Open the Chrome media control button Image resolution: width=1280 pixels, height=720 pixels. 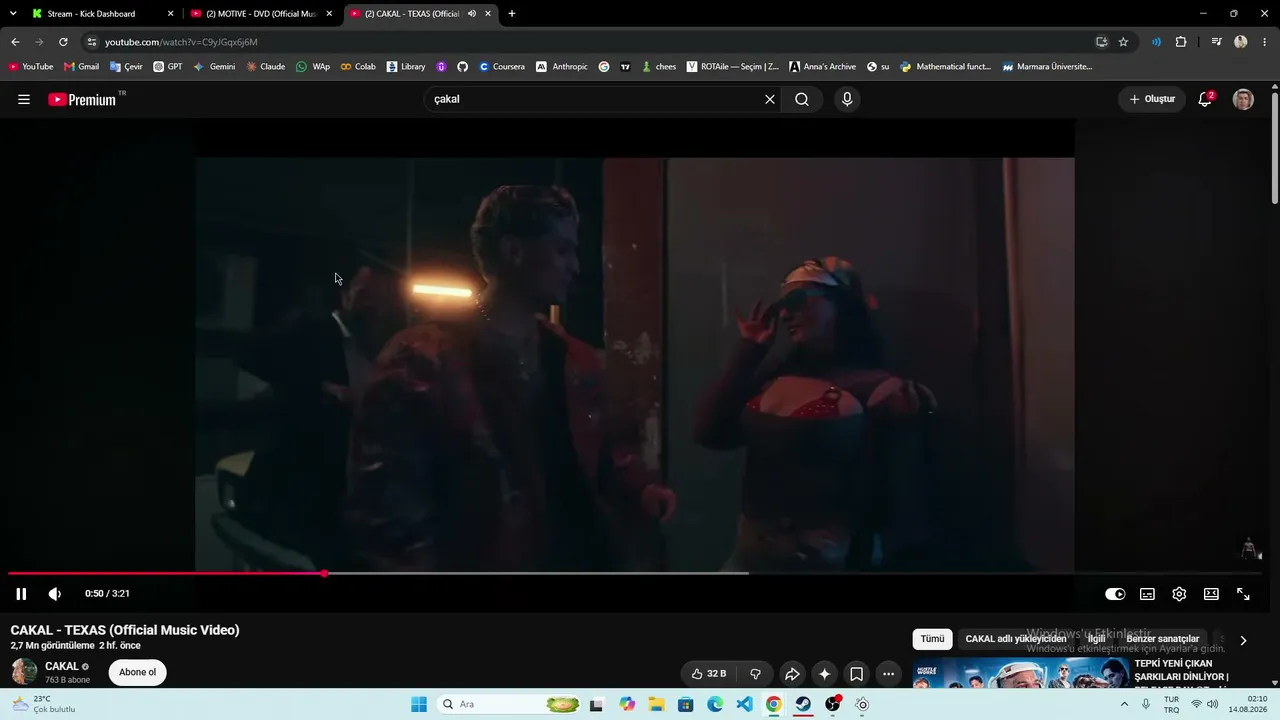[1216, 42]
